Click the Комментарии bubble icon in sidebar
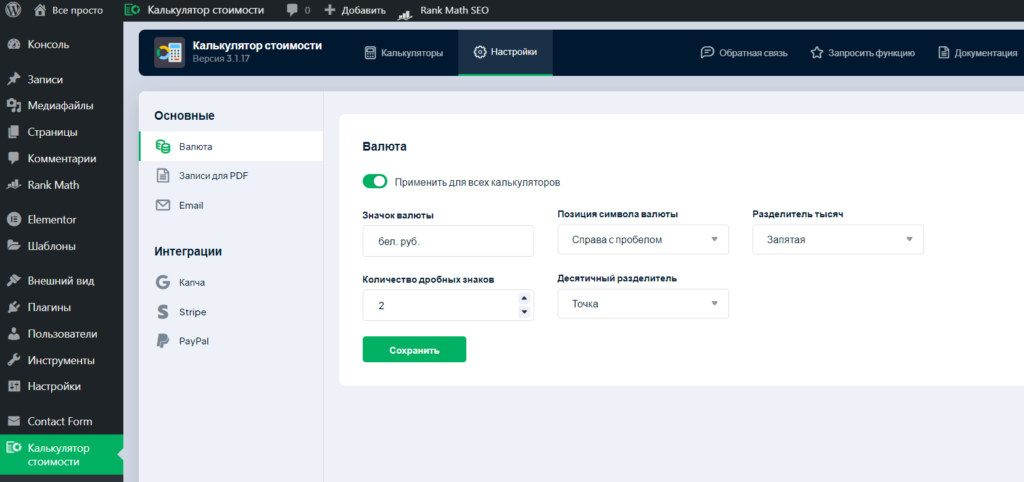This screenshot has height=482, width=1024. click(x=13, y=158)
